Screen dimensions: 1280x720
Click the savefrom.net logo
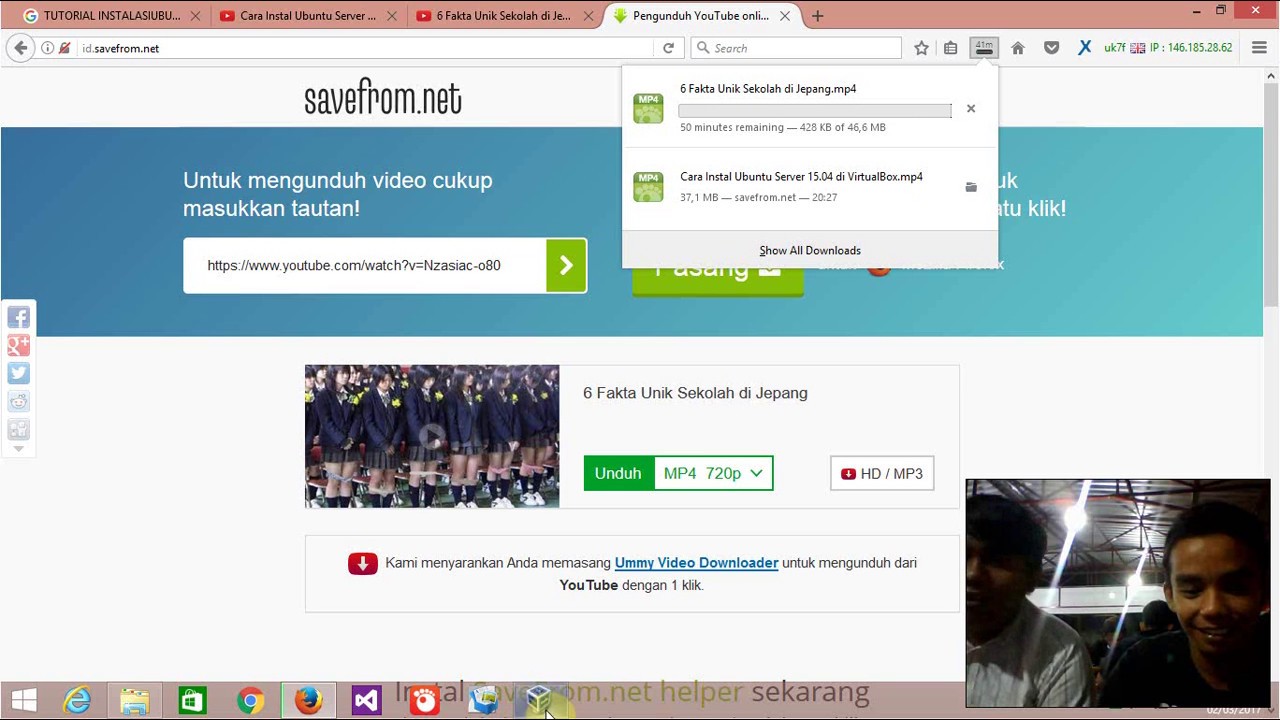[383, 98]
